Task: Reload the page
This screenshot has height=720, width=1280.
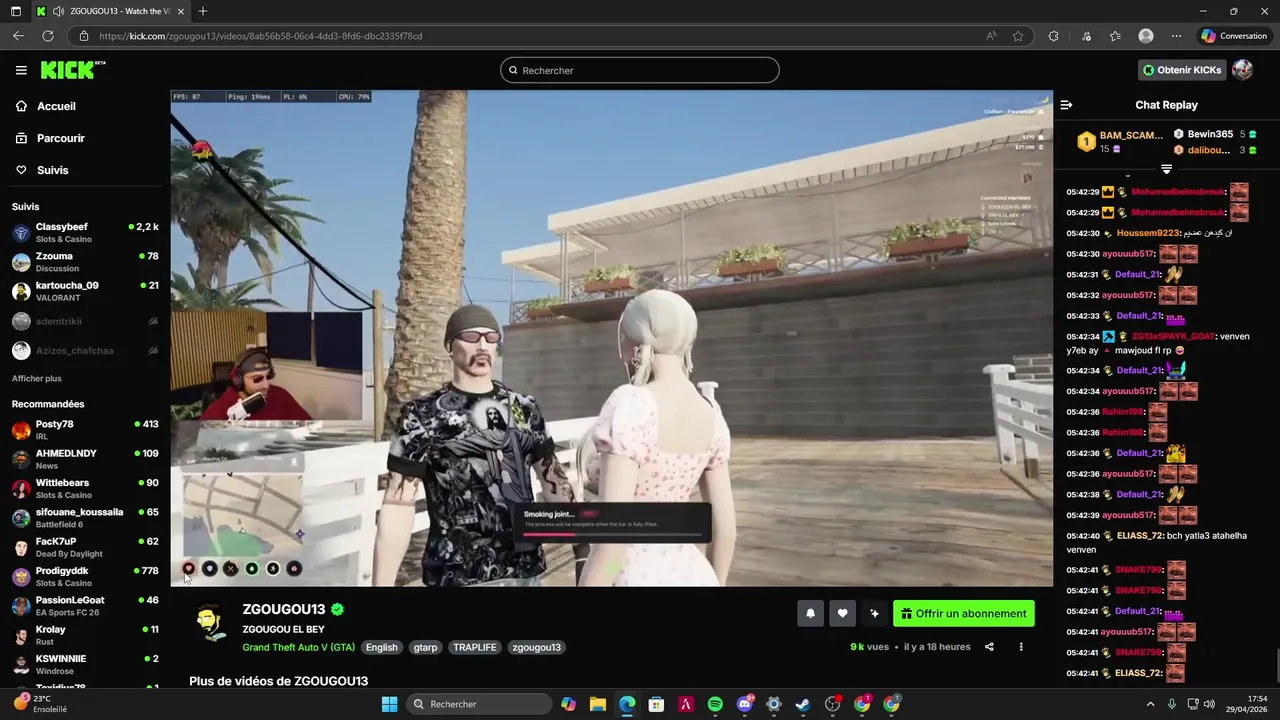Action: [x=47, y=36]
